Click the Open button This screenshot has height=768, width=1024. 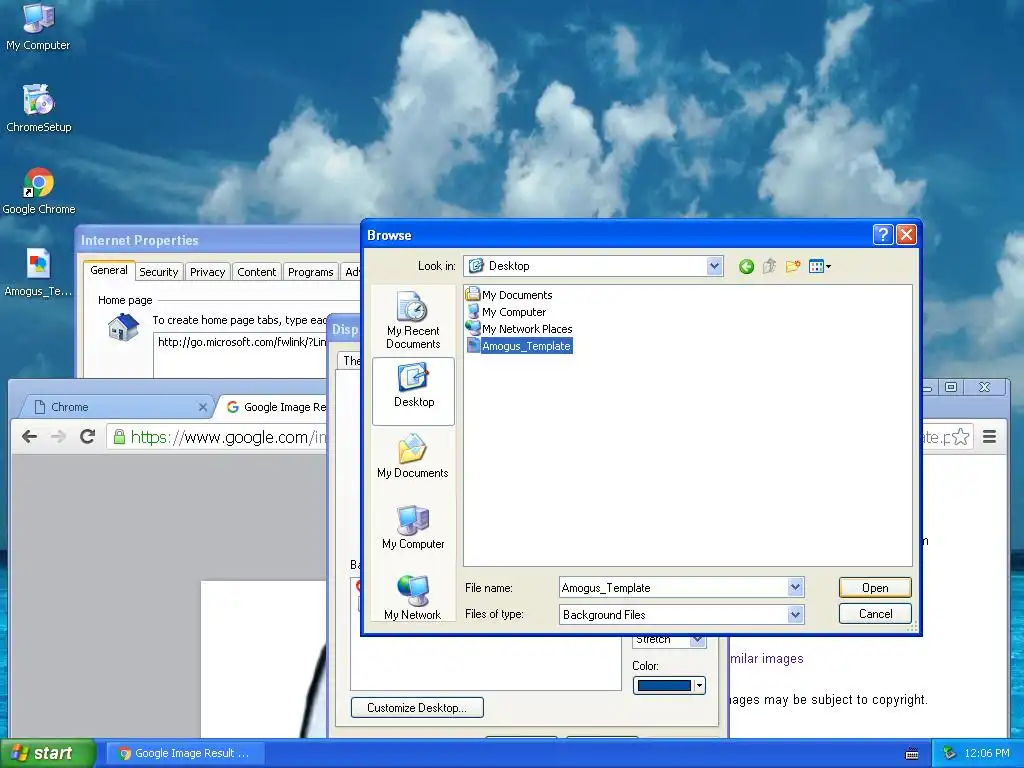click(875, 588)
